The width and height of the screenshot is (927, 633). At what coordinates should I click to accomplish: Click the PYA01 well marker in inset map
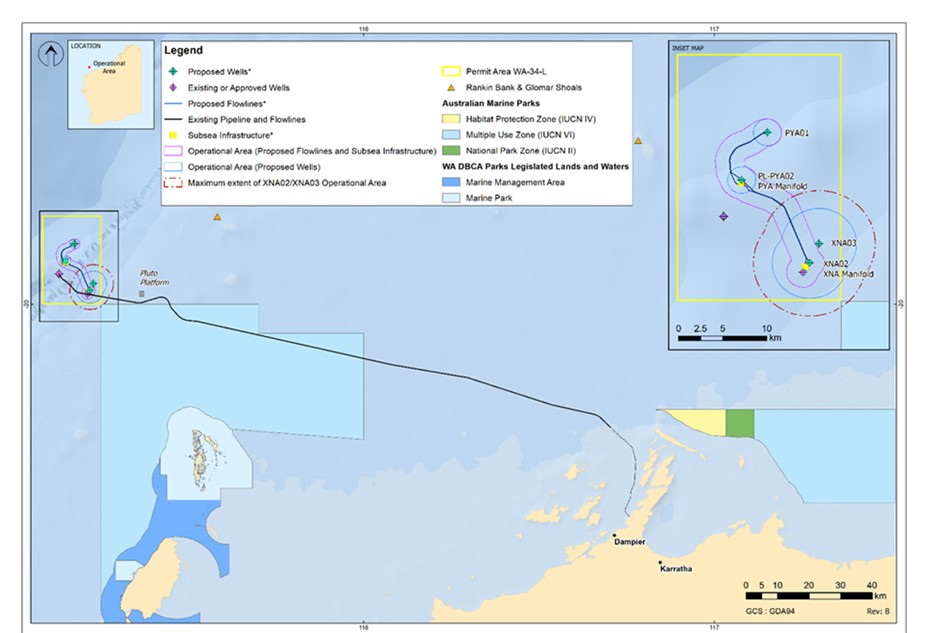[767, 133]
